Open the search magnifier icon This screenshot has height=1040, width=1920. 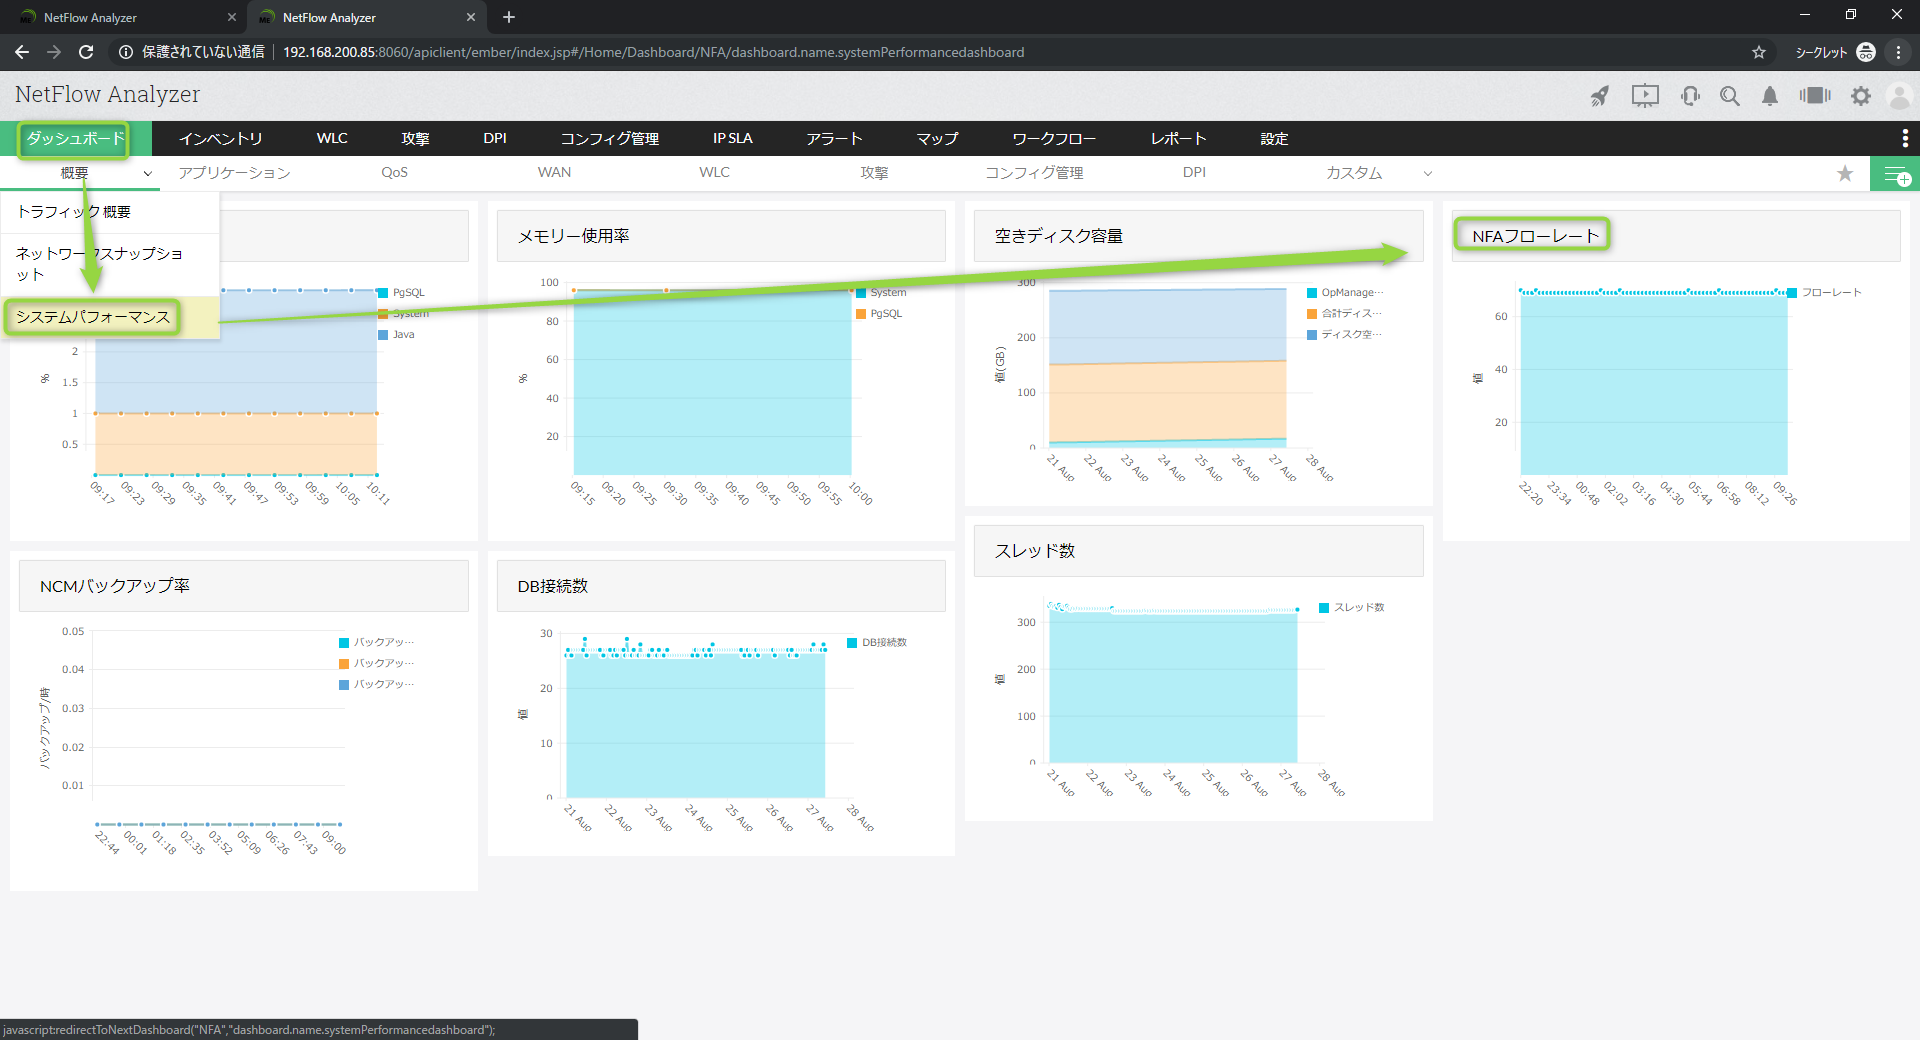1730,96
